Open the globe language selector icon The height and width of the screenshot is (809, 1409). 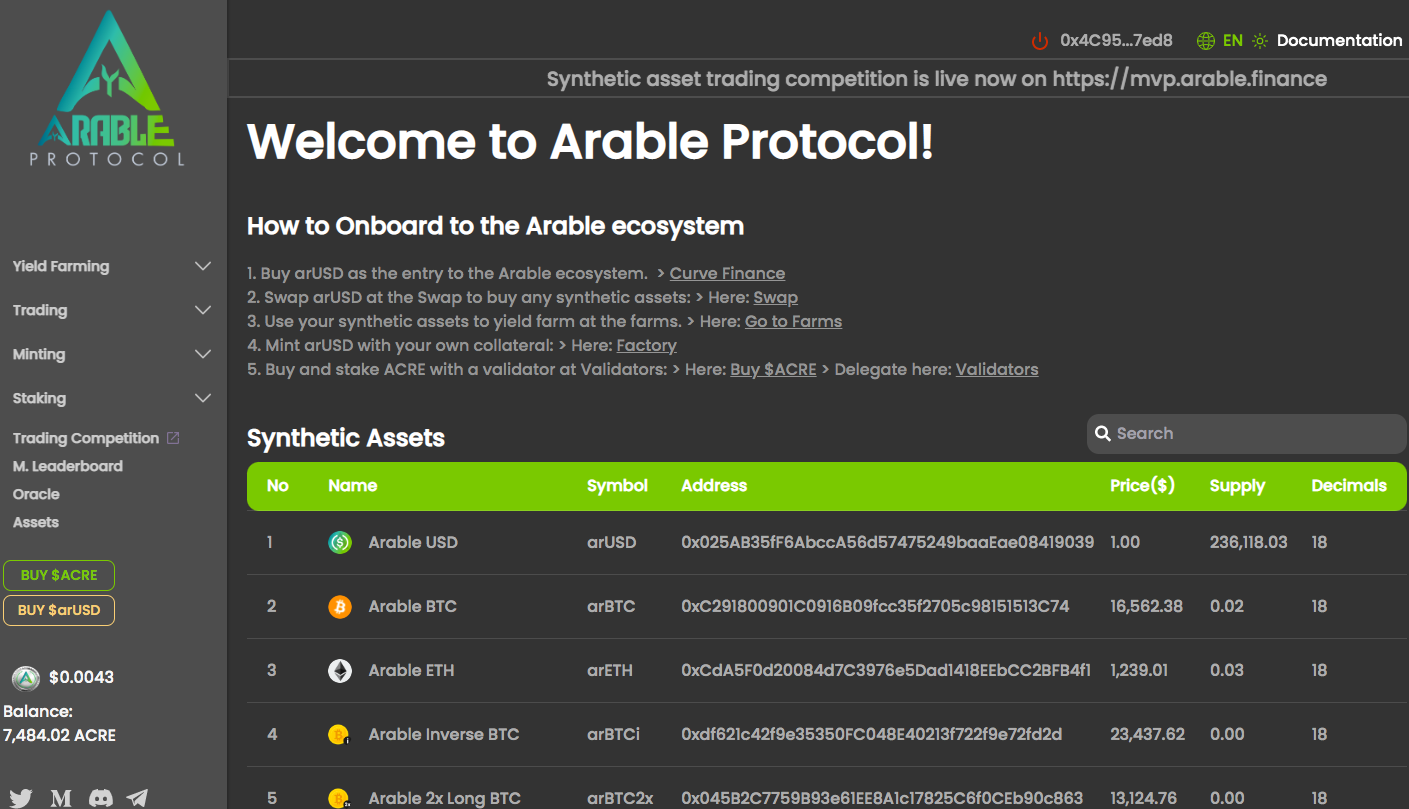point(1206,41)
